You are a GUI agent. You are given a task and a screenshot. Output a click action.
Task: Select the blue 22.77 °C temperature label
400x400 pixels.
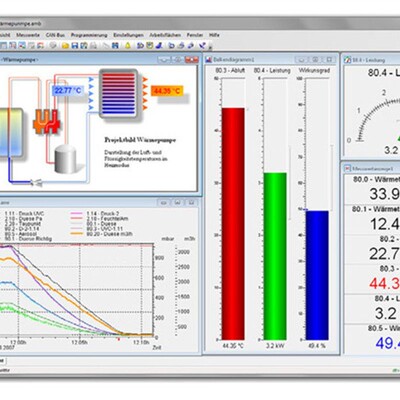point(68,90)
